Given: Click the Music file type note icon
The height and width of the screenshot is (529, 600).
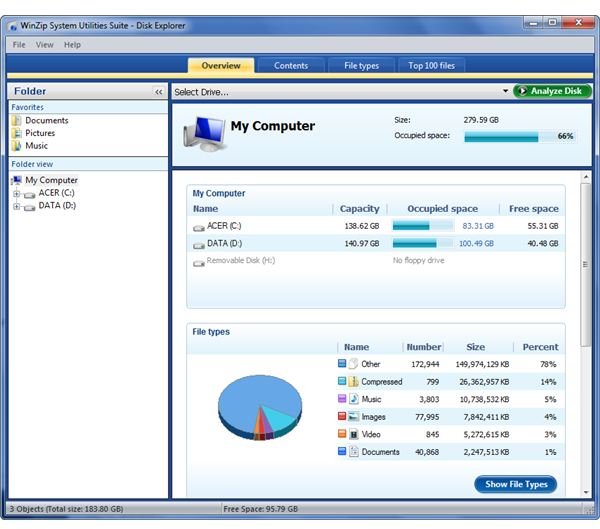Looking at the screenshot, I should click(x=354, y=398).
